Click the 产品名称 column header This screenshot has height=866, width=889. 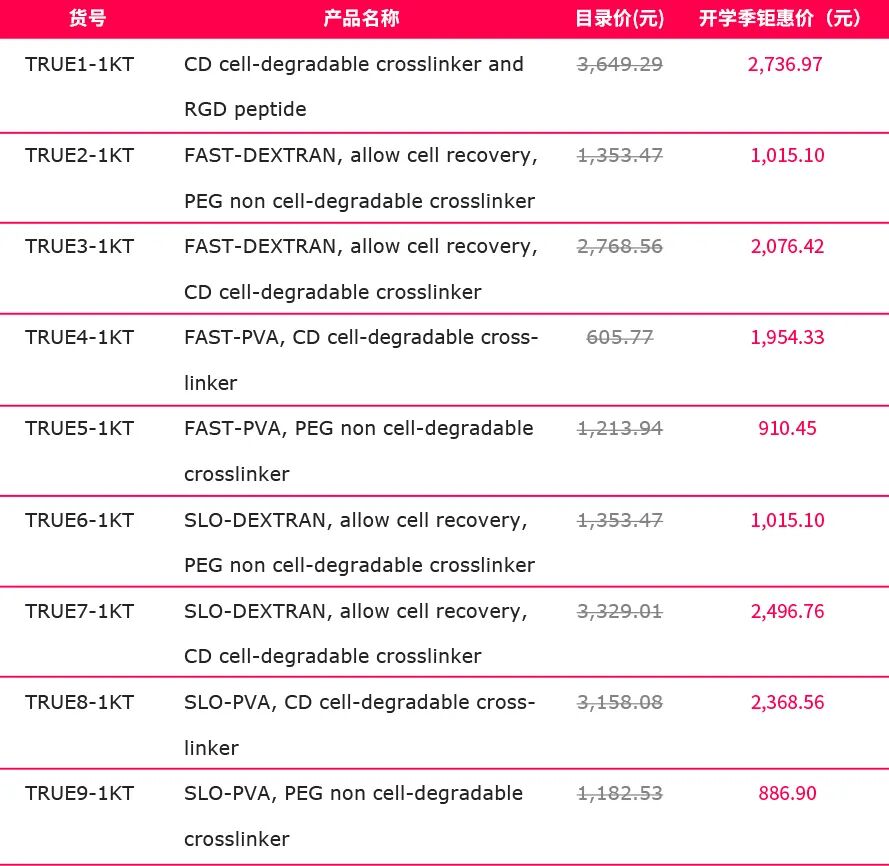361,18
